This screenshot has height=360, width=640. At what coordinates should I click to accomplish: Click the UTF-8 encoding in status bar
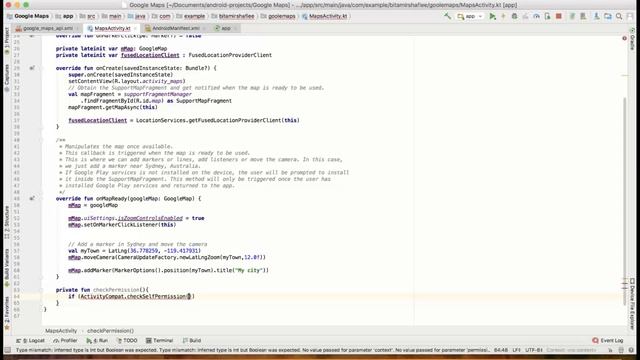point(534,350)
